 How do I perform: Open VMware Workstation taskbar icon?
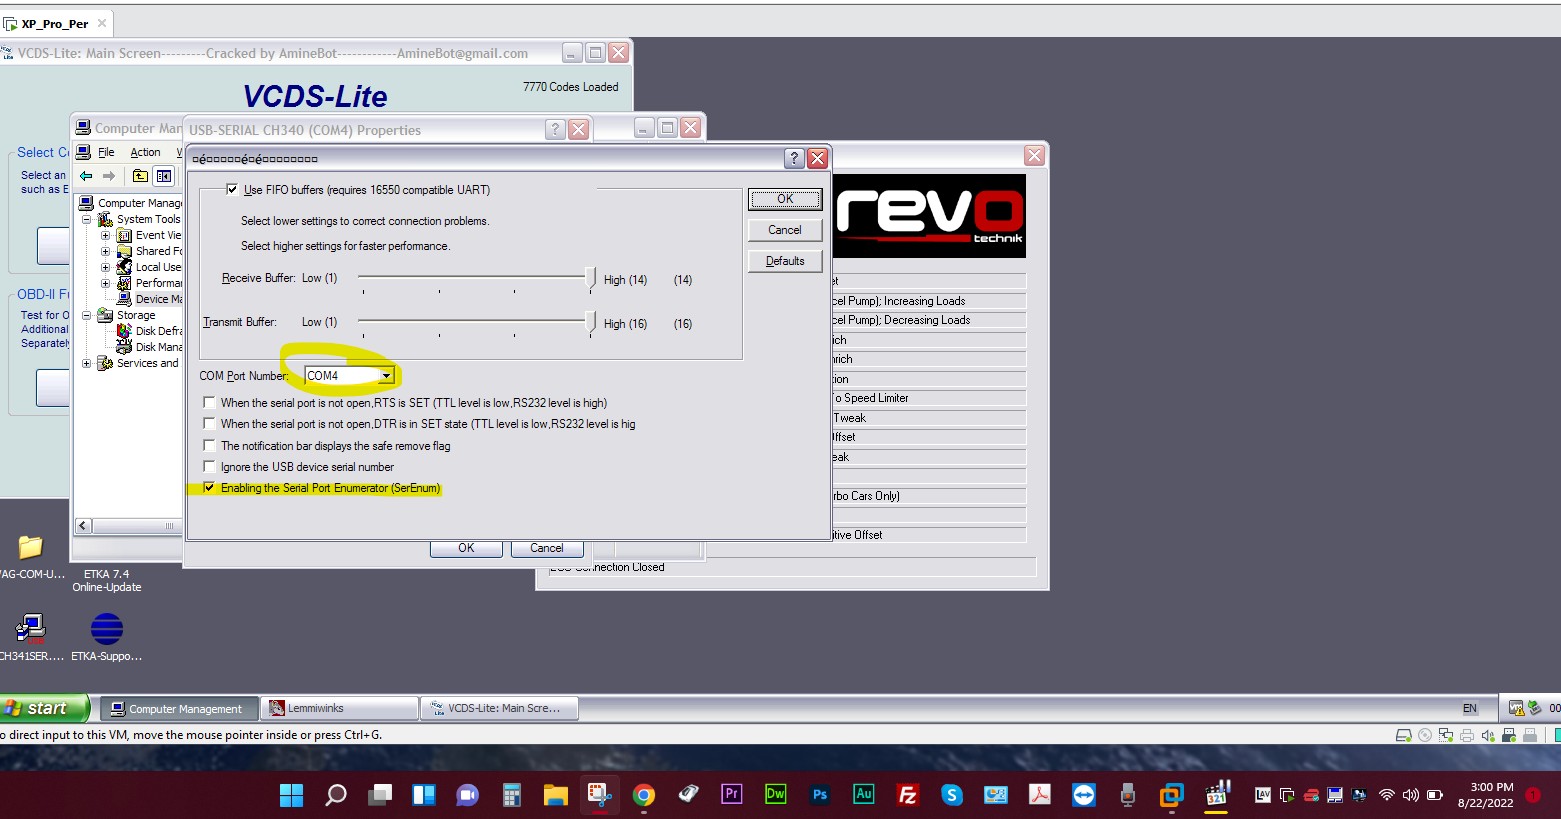click(x=1172, y=795)
